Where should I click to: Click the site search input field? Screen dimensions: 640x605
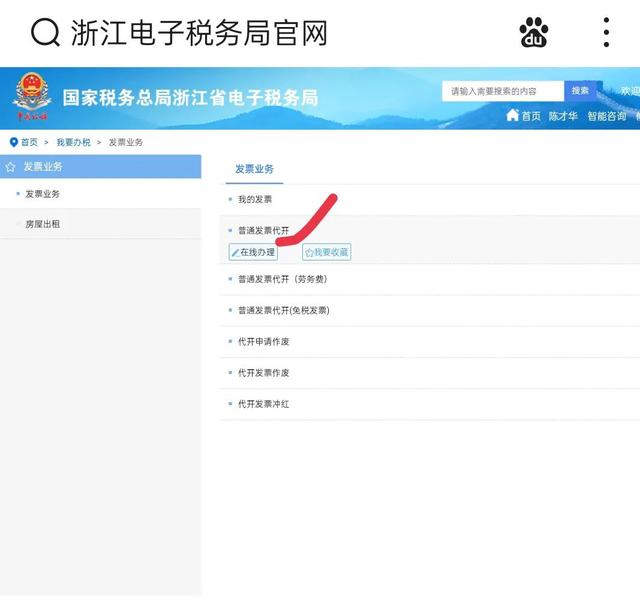point(503,91)
